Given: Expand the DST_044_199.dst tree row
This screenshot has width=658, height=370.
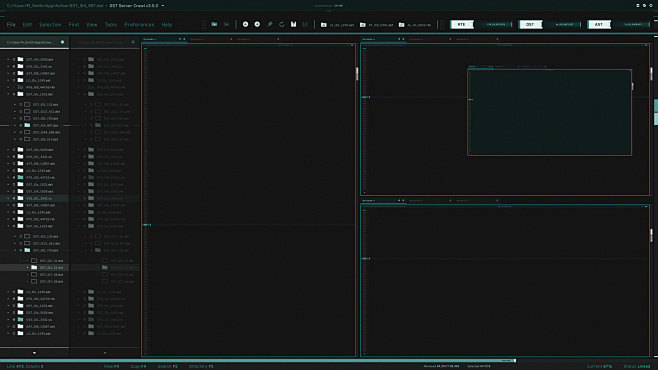Looking at the screenshot, I should 15,132.
